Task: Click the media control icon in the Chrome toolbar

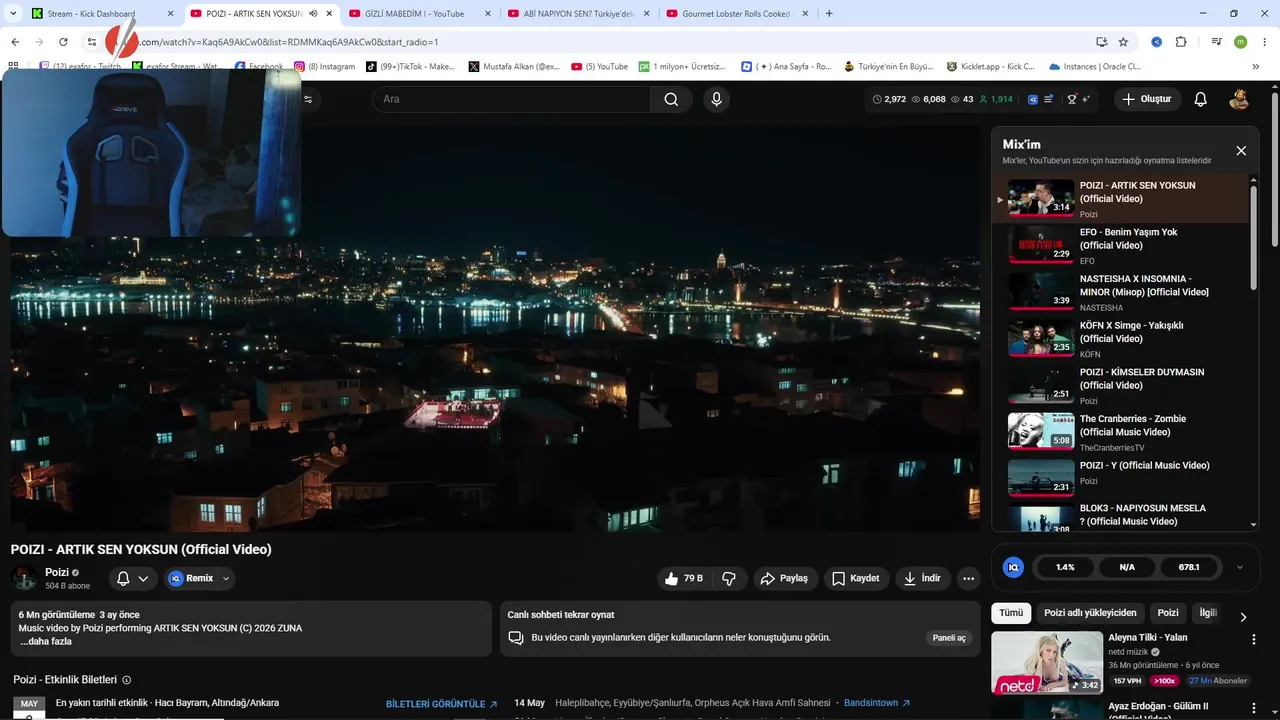Action: (x=1217, y=42)
